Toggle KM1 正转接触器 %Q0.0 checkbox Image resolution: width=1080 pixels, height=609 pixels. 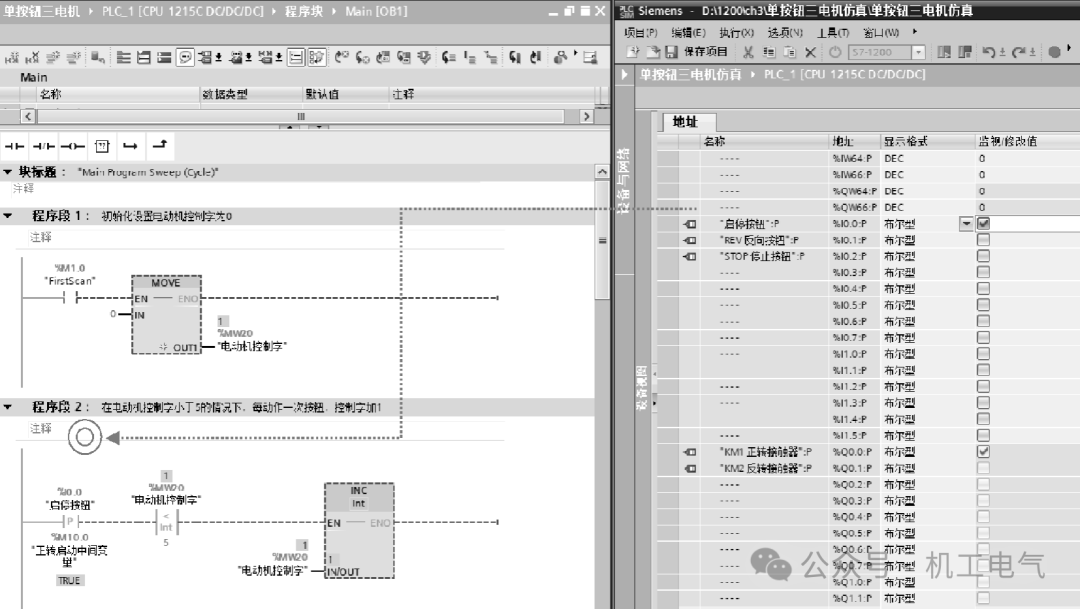tap(983, 452)
